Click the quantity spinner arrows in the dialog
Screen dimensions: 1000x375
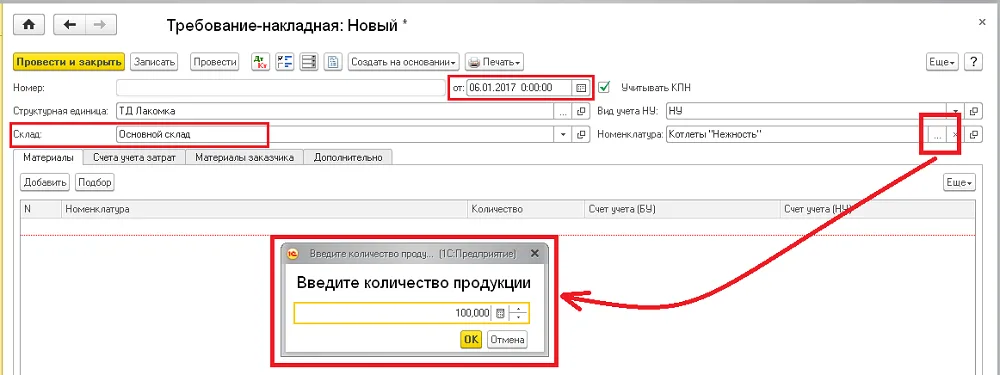[x=518, y=313]
